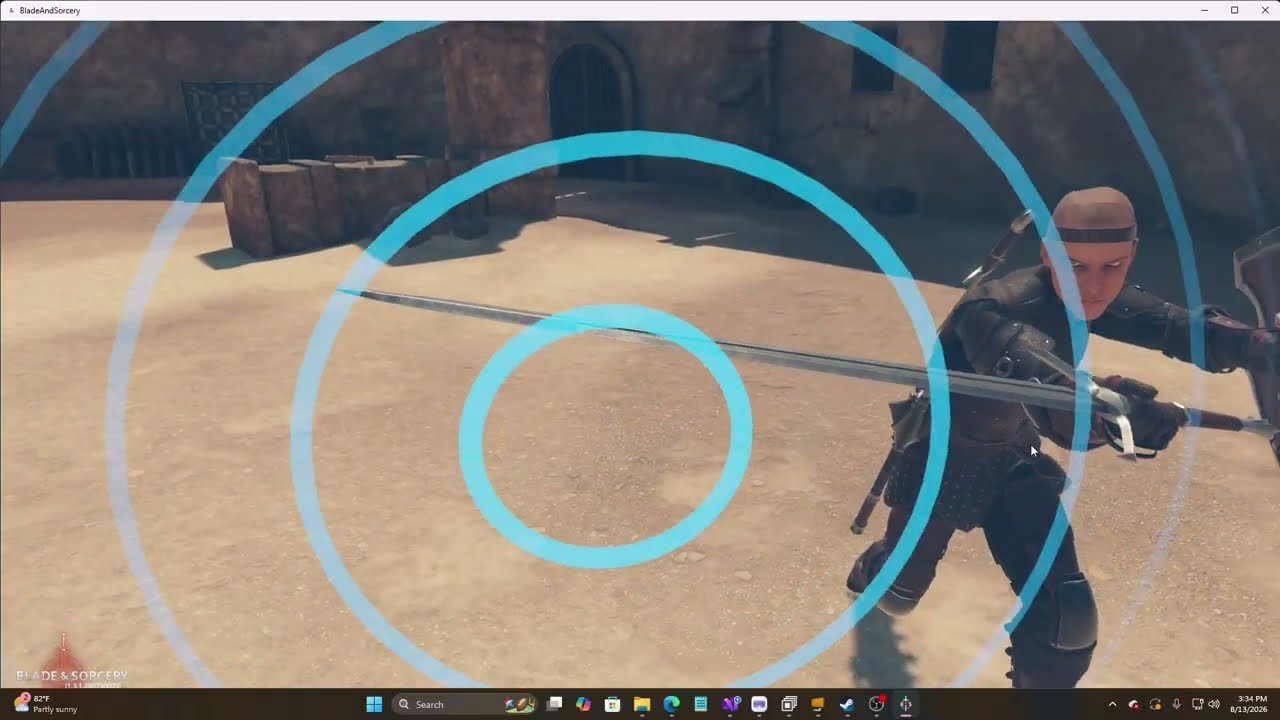Open the Steam taskbar icon
The image size is (1280, 720).
[847, 704]
